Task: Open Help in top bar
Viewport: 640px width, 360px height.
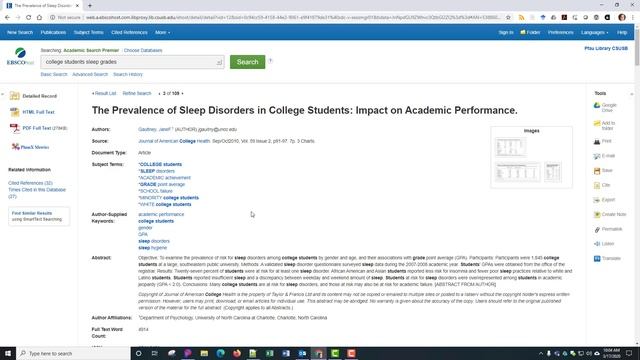Action: coord(622,32)
